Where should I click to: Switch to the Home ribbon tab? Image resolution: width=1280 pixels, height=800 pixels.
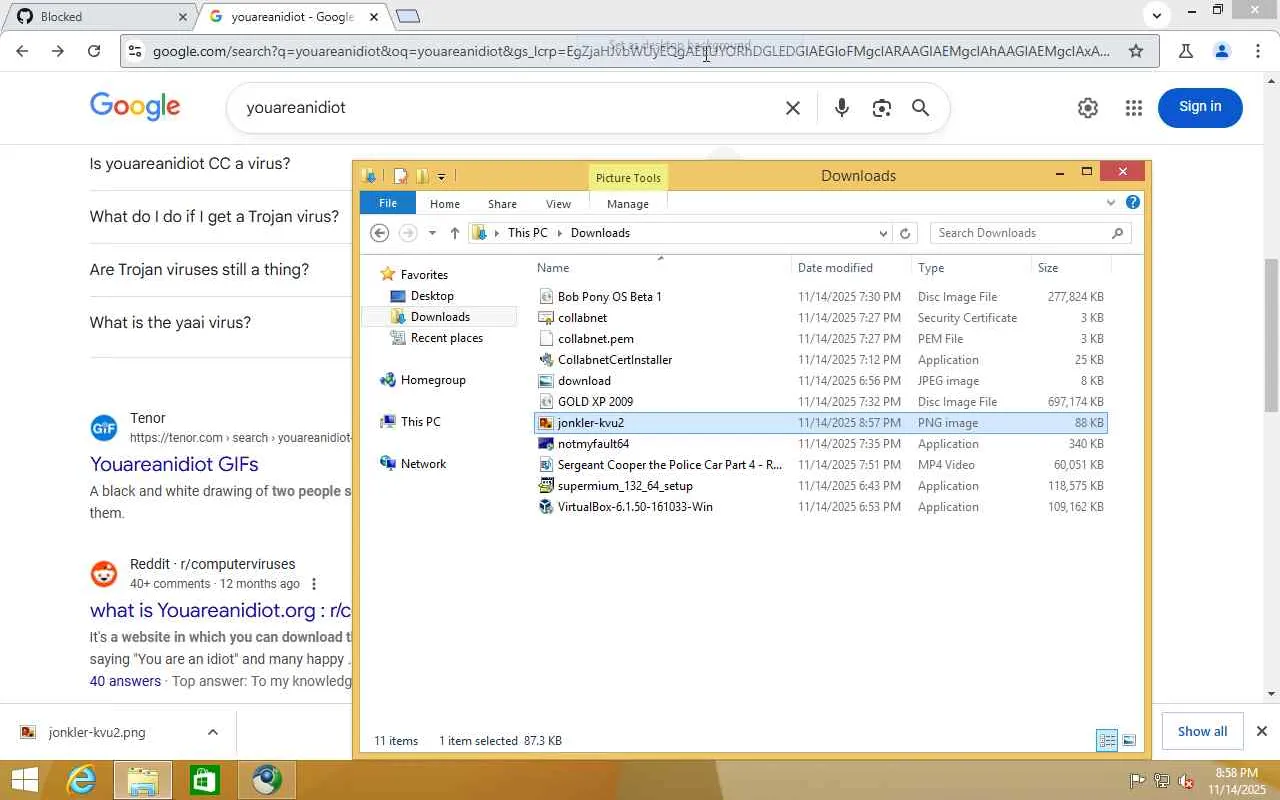pyautogui.click(x=445, y=204)
